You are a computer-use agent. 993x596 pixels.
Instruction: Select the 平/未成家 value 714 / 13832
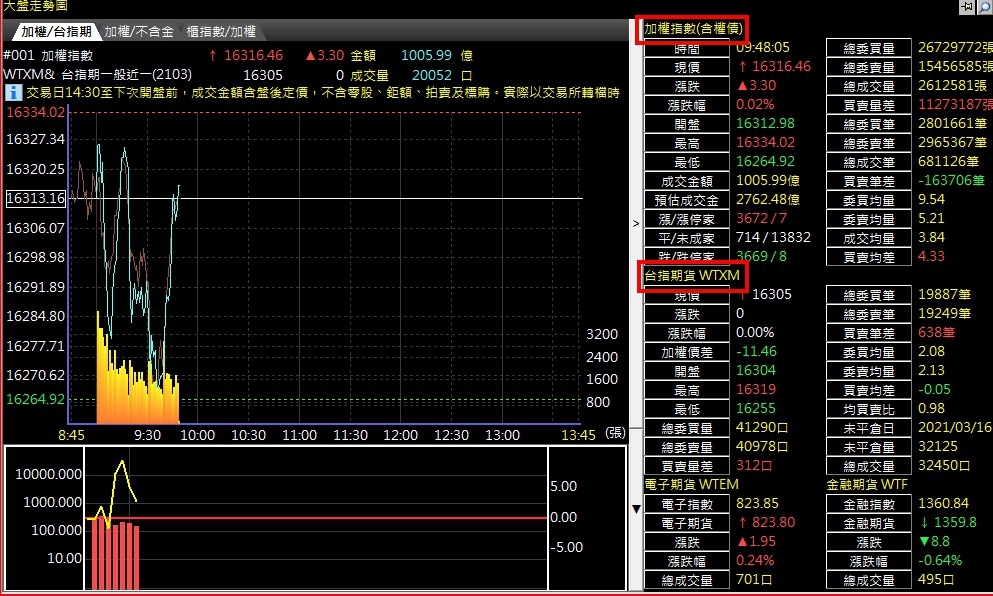pyautogui.click(x=773, y=238)
